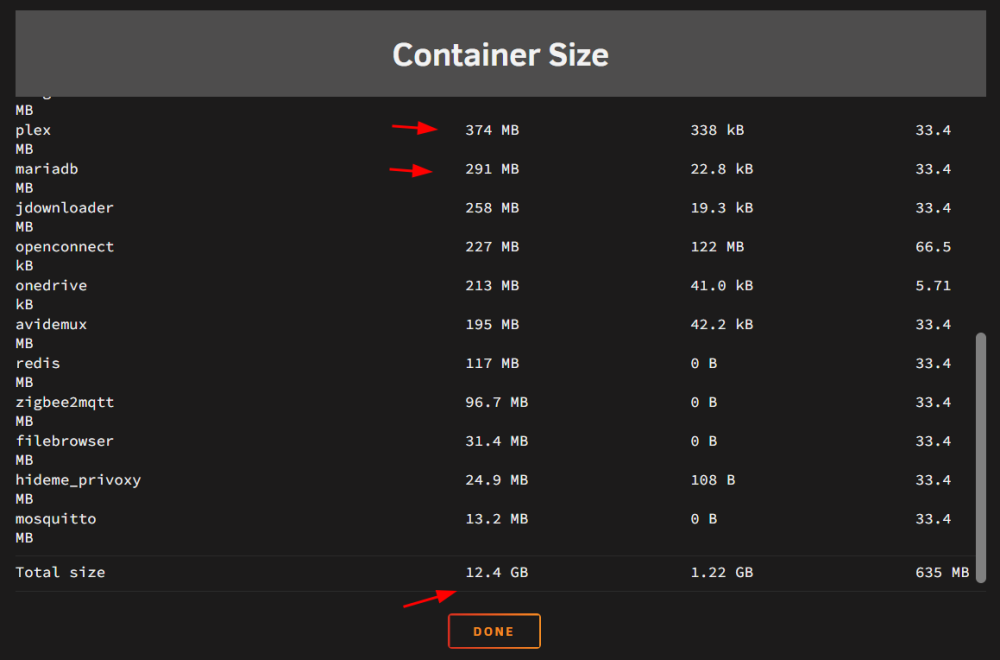Viewport: 1000px width, 660px height.
Task: Click the jdownloader row label
Action: pyautogui.click(x=64, y=208)
